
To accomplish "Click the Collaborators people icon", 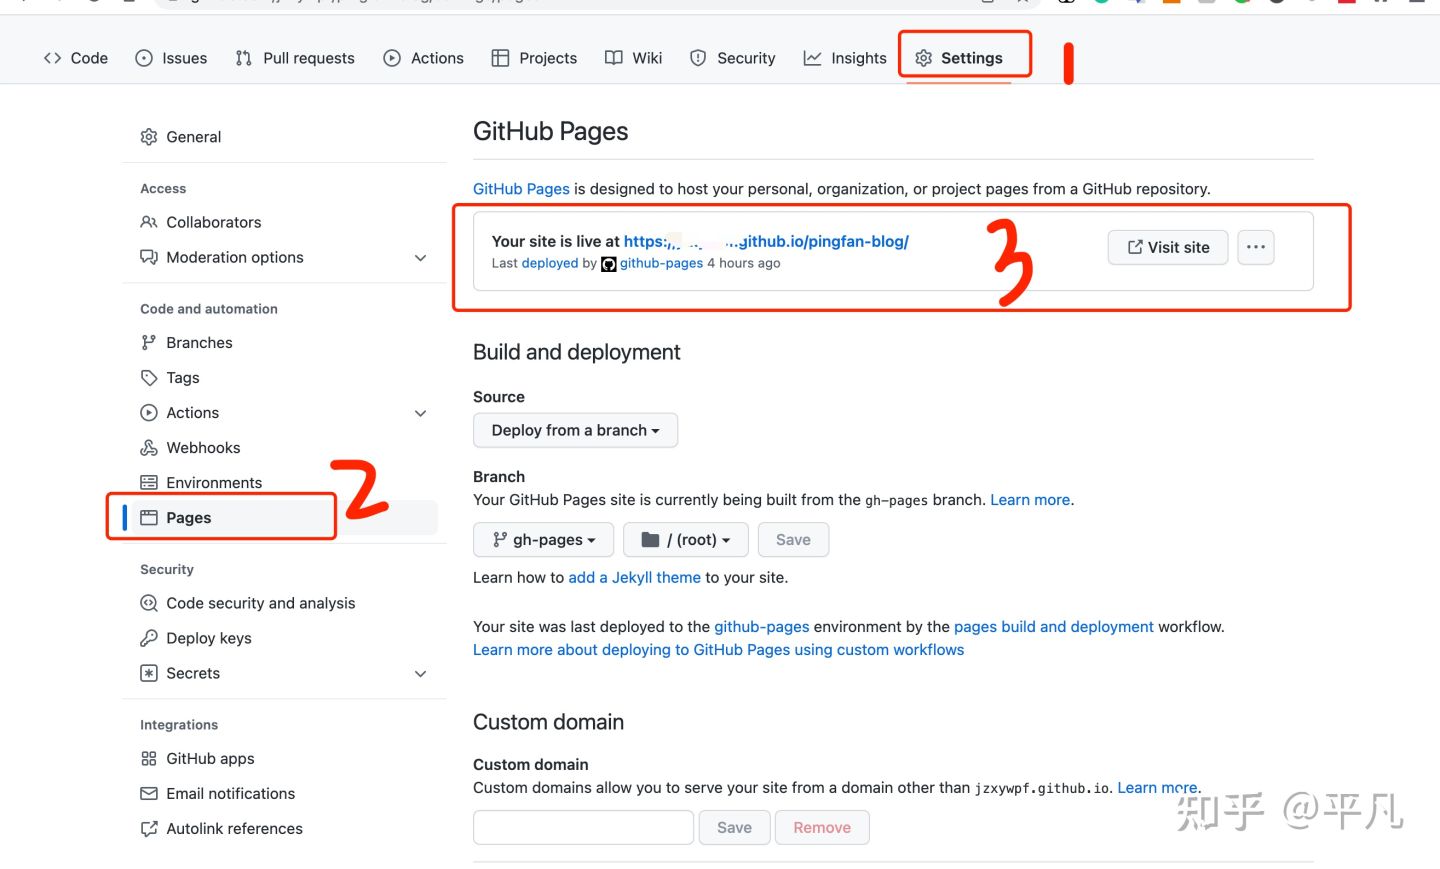I will (149, 222).
